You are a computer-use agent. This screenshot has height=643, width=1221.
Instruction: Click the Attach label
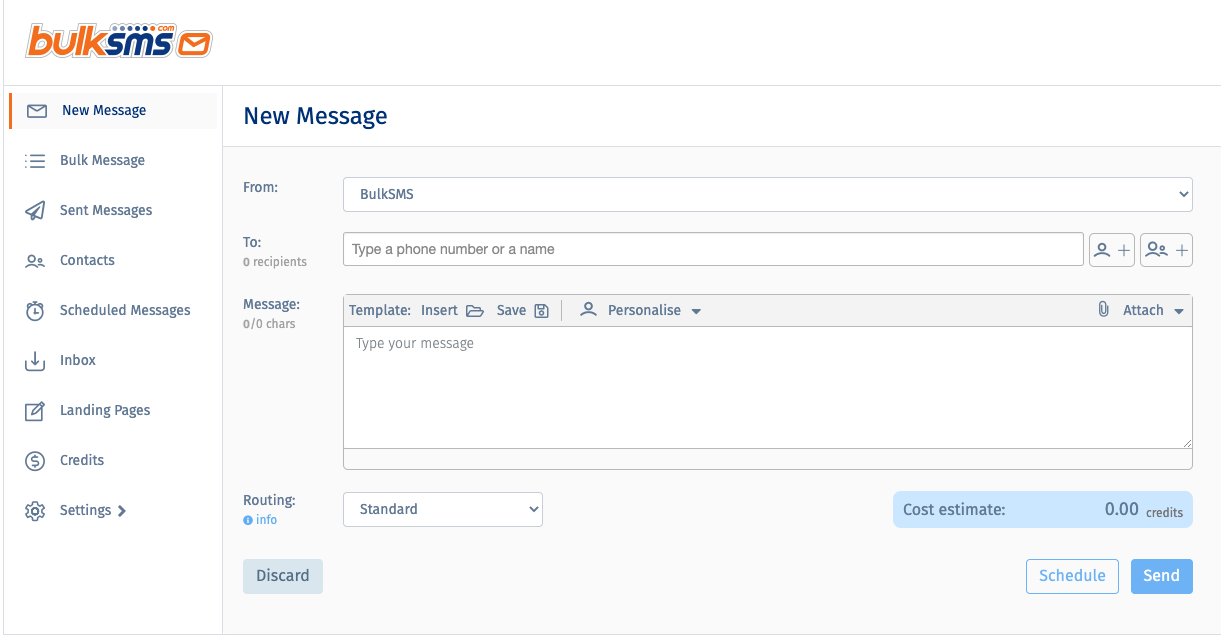[x=1143, y=311]
